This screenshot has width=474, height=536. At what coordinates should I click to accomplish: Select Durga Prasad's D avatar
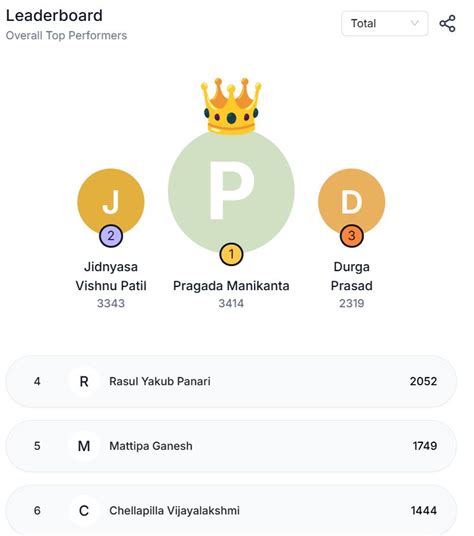pyautogui.click(x=352, y=202)
